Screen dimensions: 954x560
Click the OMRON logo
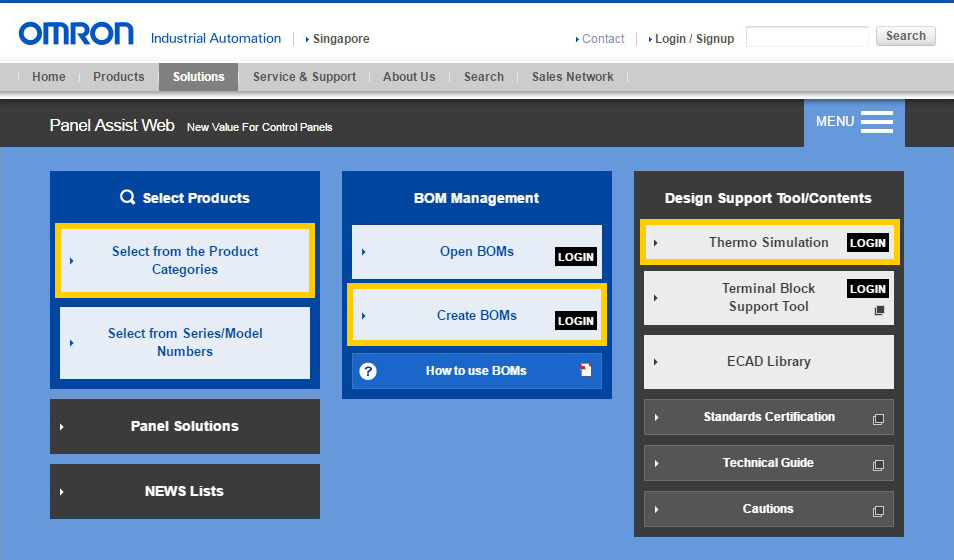[x=76, y=35]
